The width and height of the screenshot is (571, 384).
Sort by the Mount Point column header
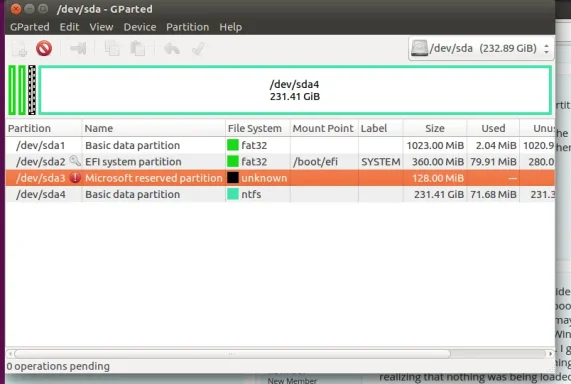tap(324, 128)
